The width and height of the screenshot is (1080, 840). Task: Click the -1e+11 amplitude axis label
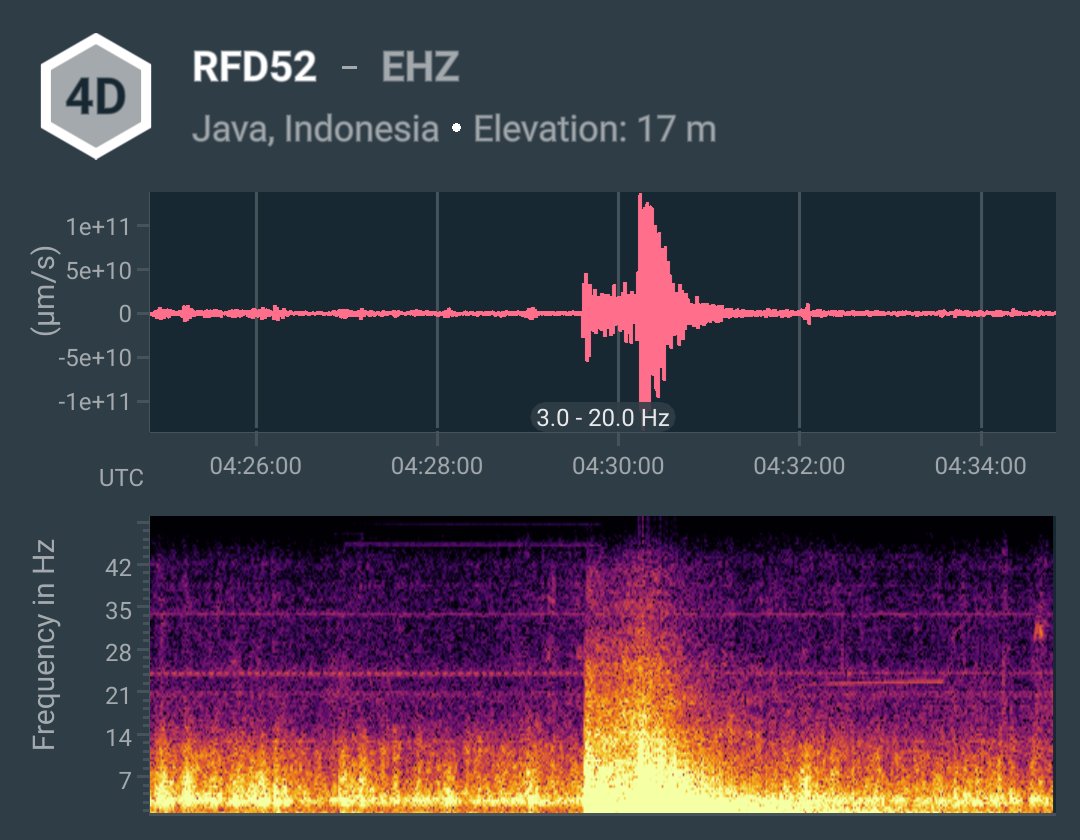coord(94,401)
